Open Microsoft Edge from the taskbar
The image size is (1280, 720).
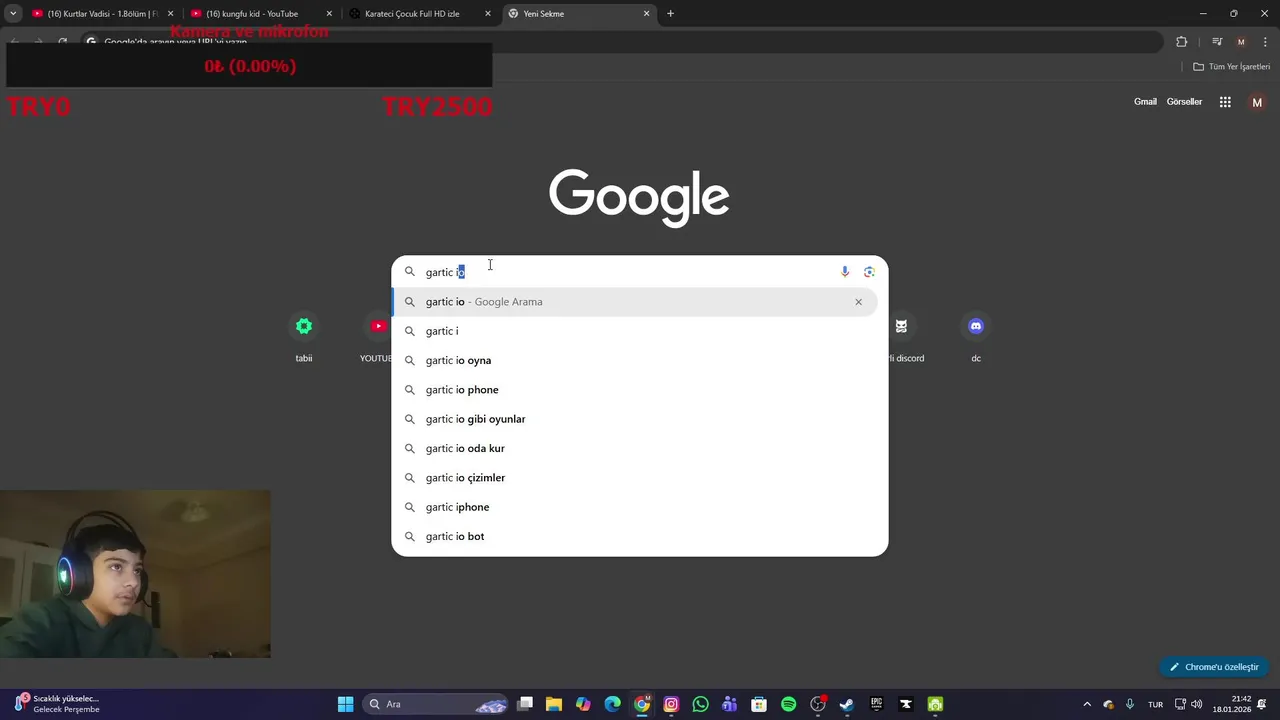[612, 704]
